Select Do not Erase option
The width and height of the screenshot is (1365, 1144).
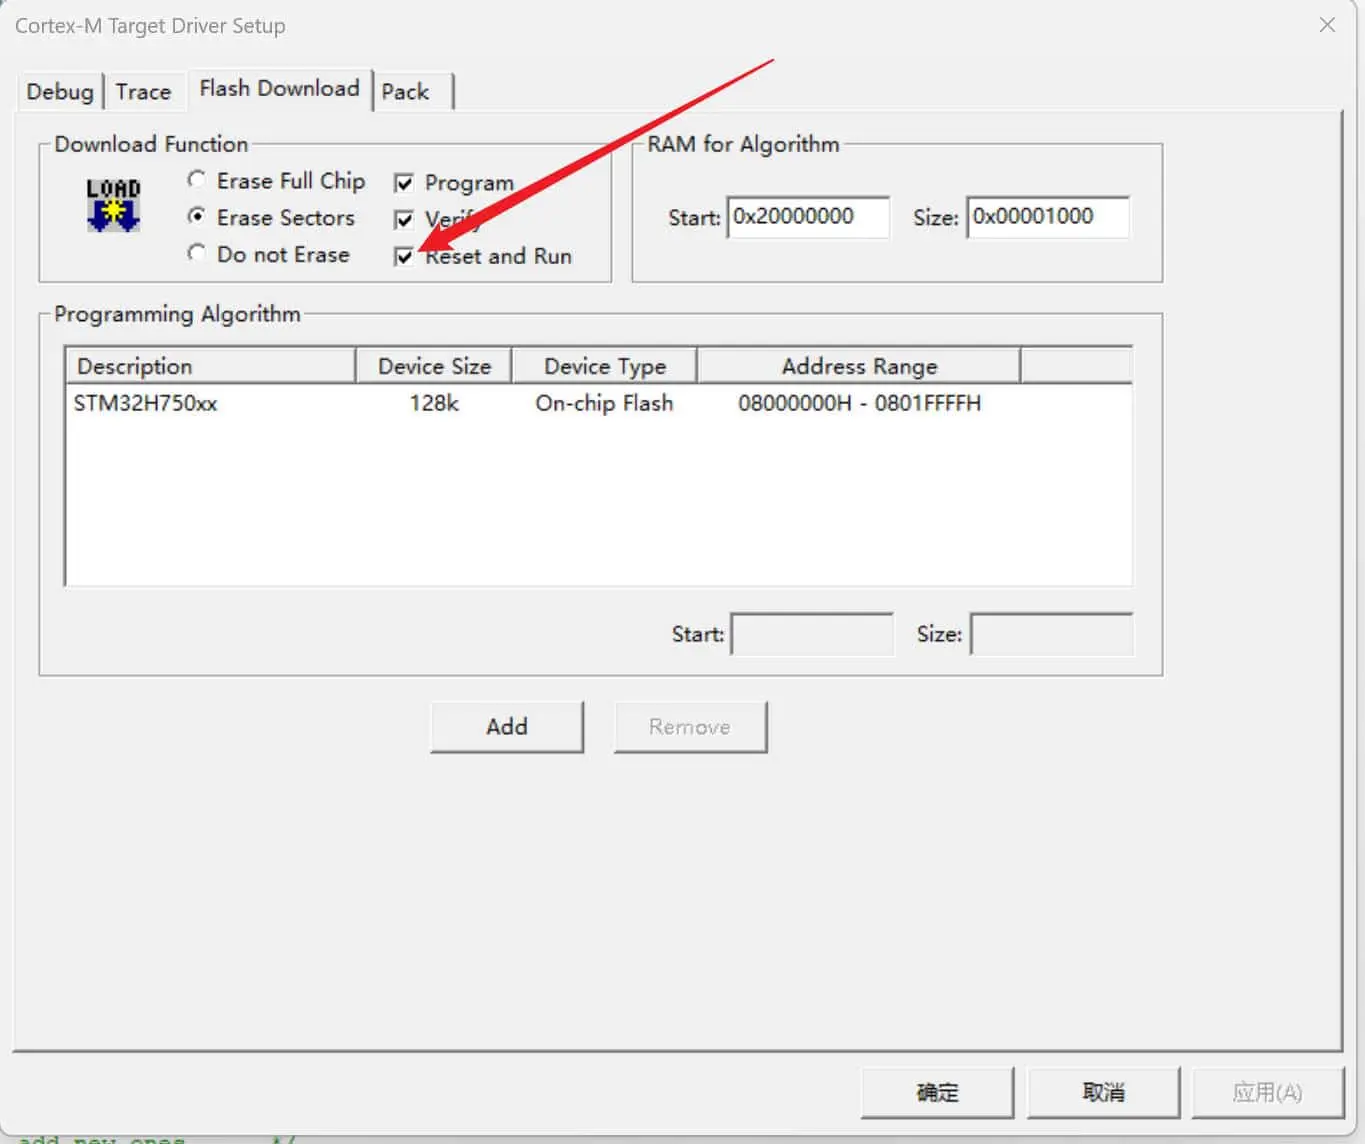click(x=268, y=254)
